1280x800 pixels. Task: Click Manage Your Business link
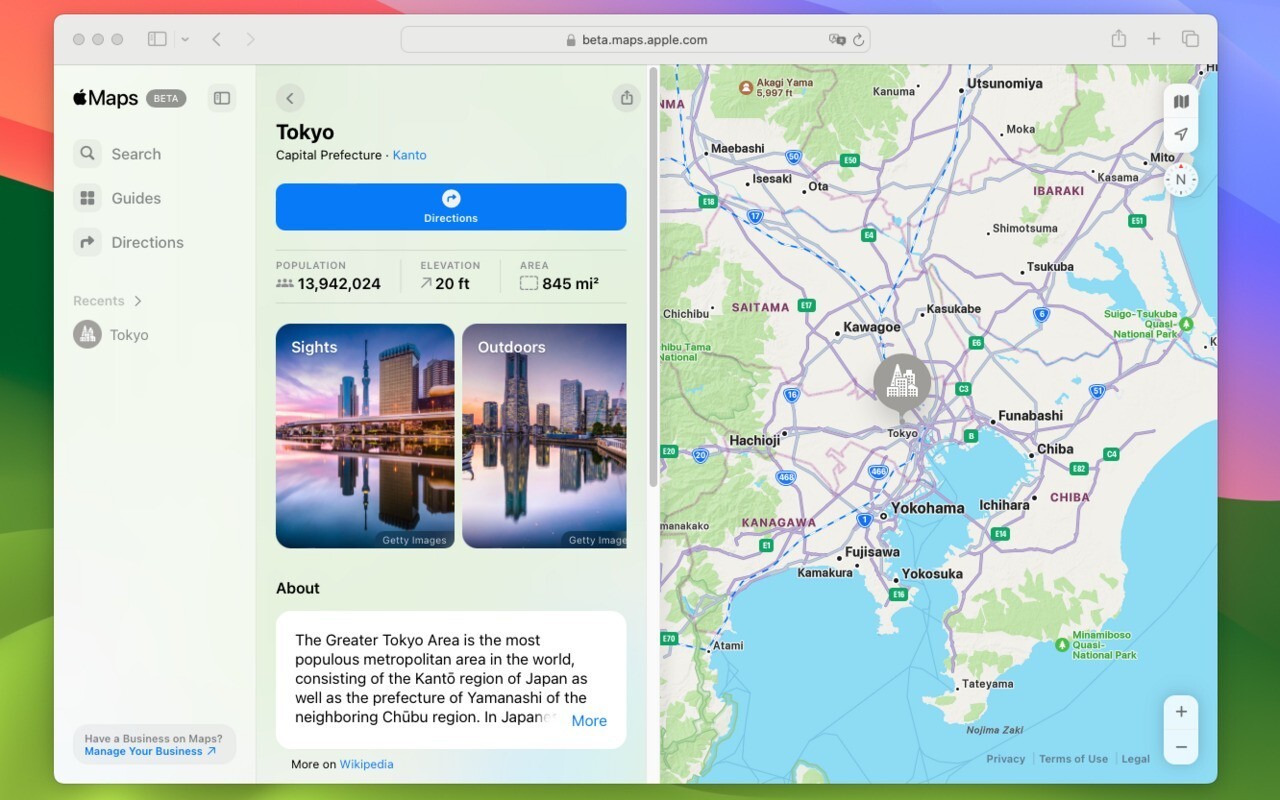click(x=150, y=752)
